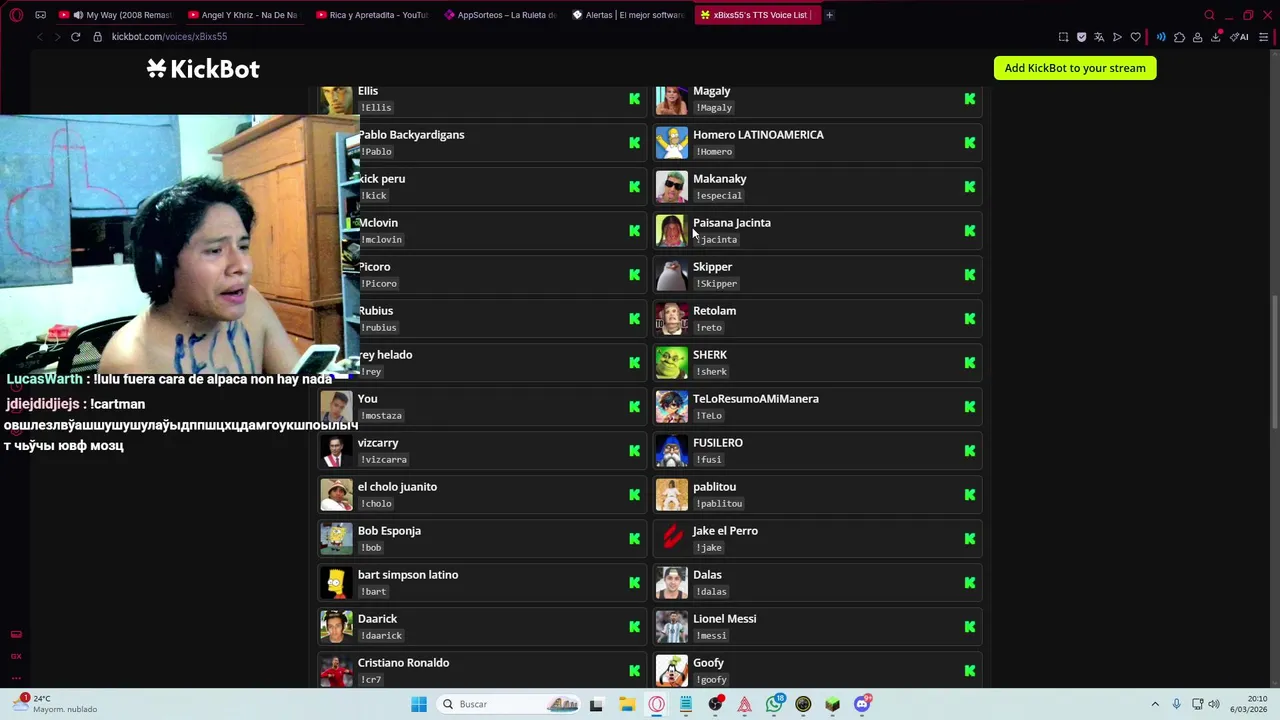Reload the page with browser refresh icon
The height and width of the screenshot is (720, 1280).
tap(75, 37)
